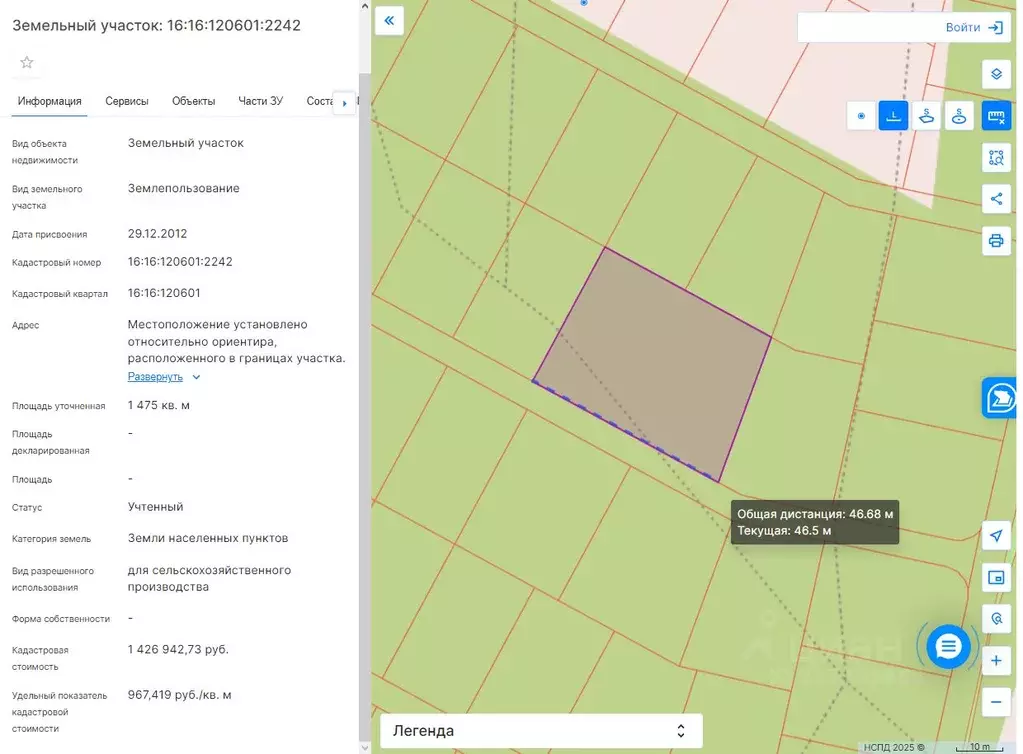Click the scrollbar up arrow

tap(365, 7)
